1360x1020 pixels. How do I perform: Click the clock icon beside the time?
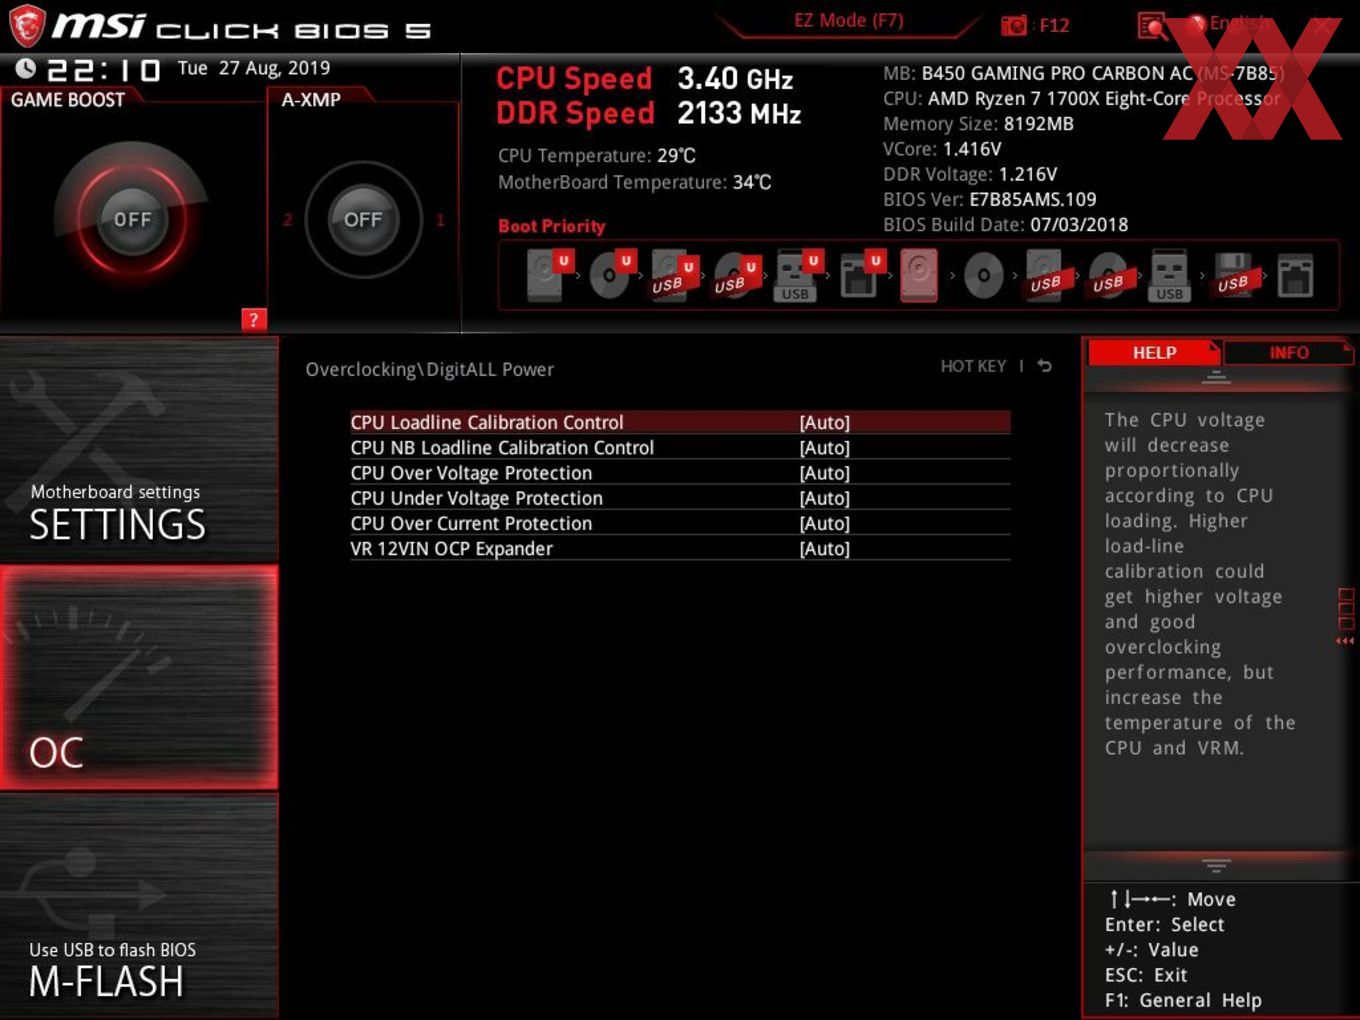tap(26, 68)
